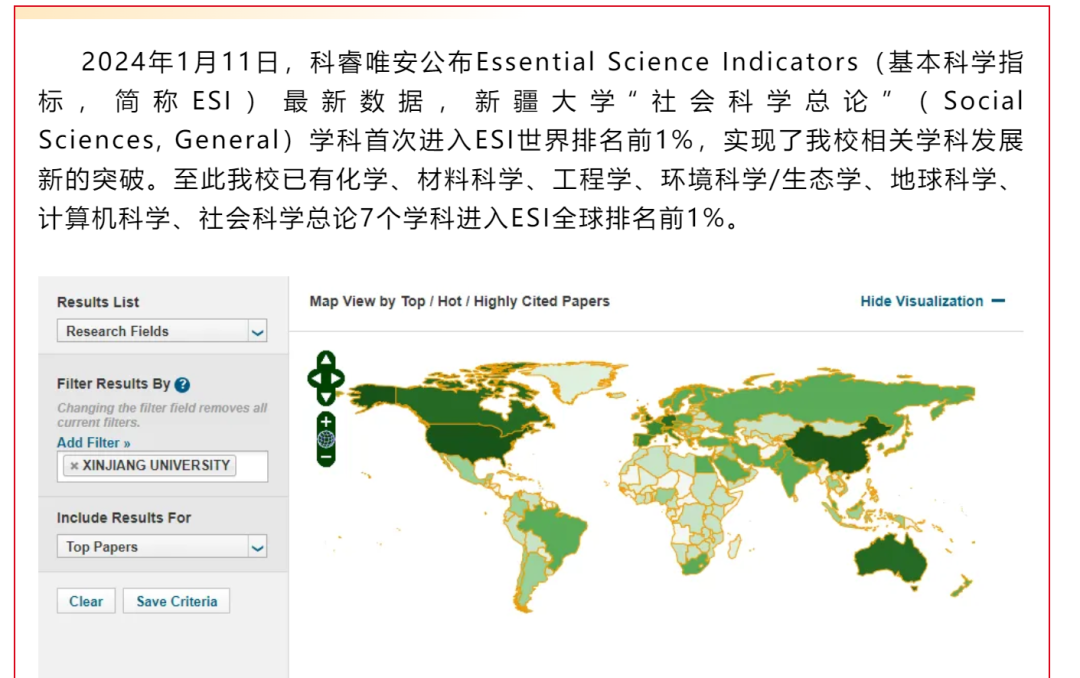Reset map to full world view globe icon
The width and height of the screenshot is (1080, 678).
(326, 439)
